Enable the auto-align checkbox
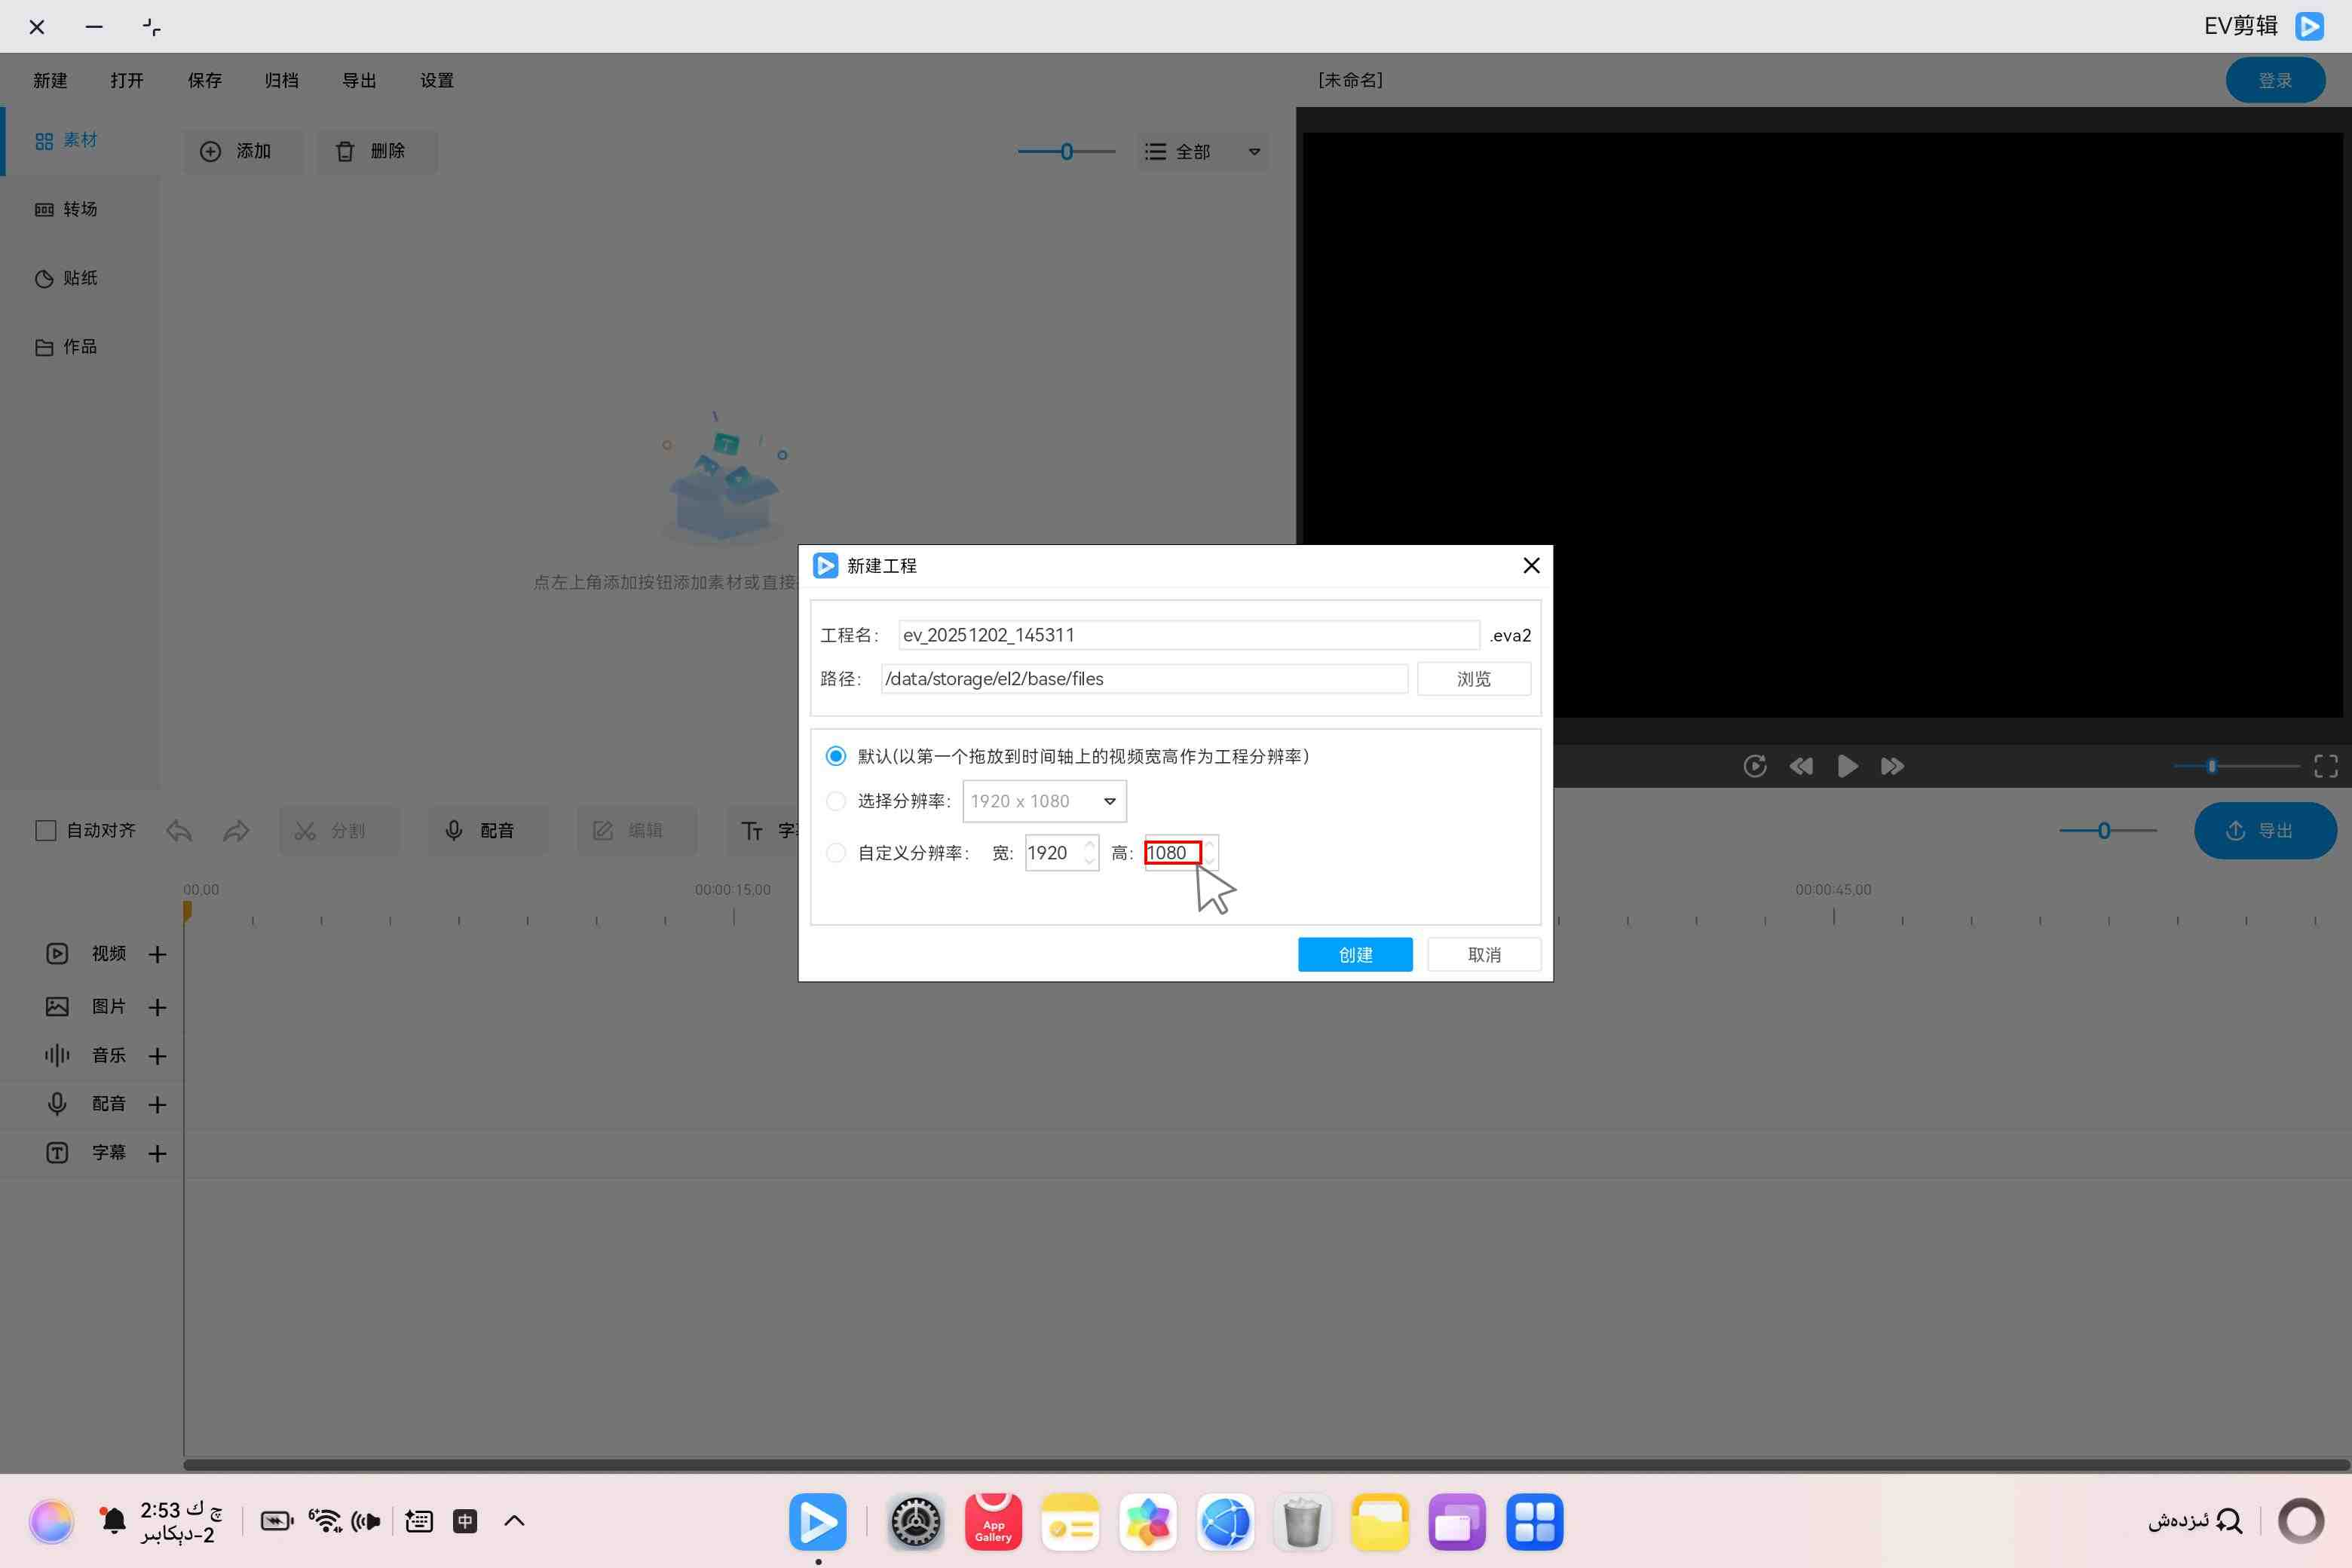 (46, 830)
